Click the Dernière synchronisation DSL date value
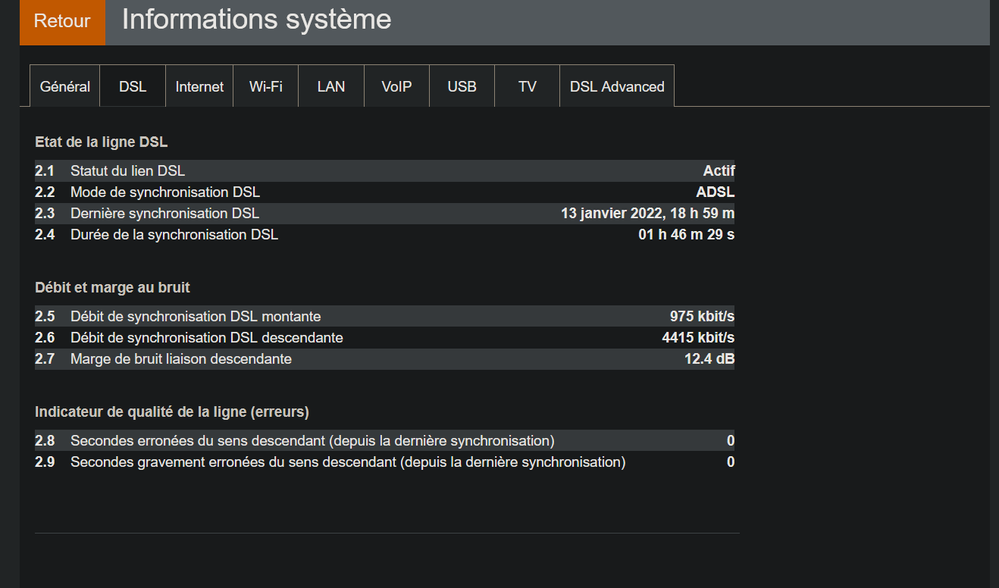The height and width of the screenshot is (588, 999). pyautogui.click(x=647, y=213)
